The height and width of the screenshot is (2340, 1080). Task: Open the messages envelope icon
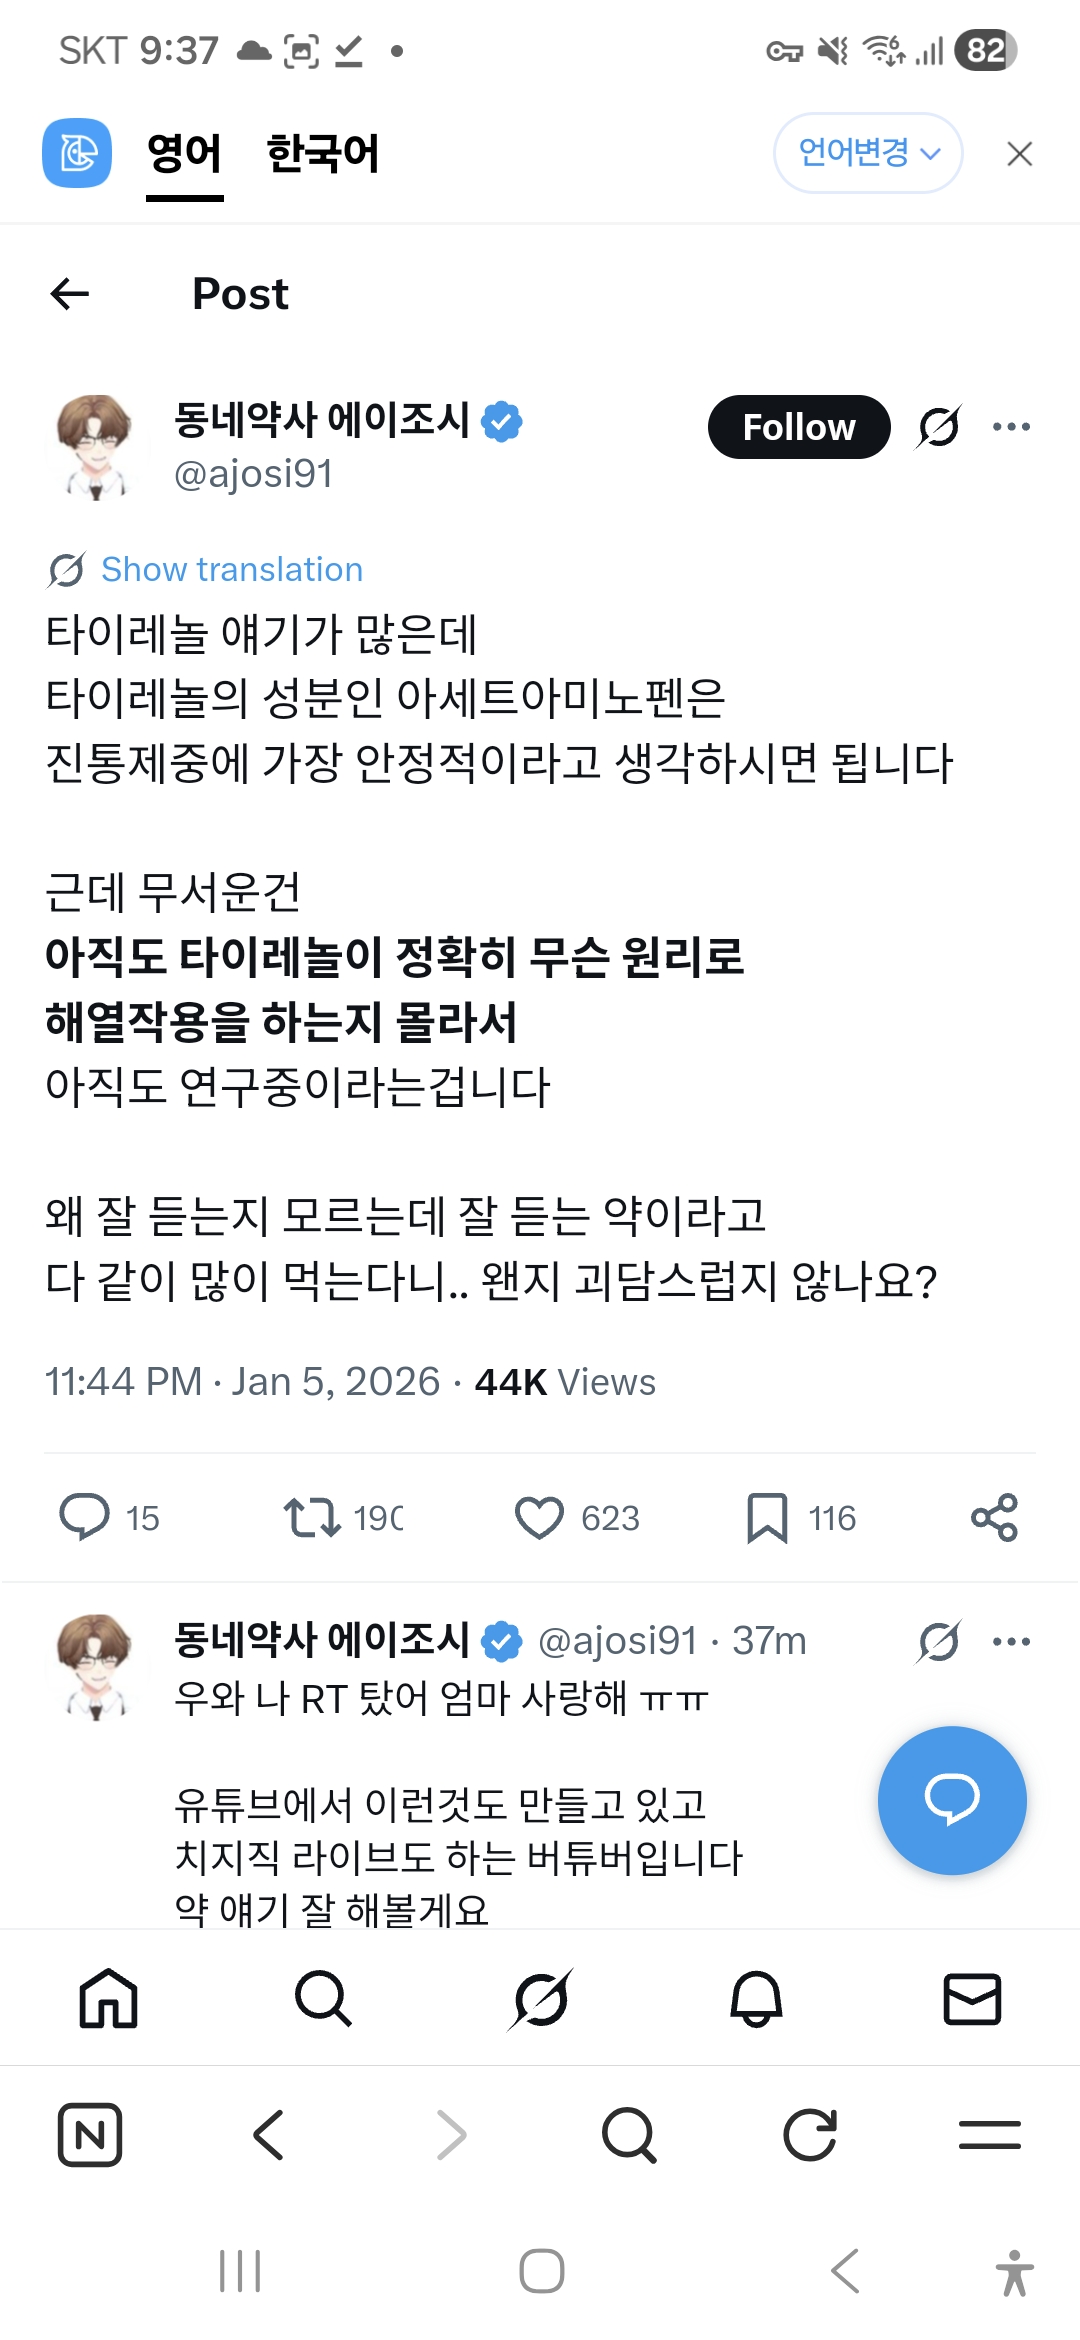click(x=972, y=1999)
